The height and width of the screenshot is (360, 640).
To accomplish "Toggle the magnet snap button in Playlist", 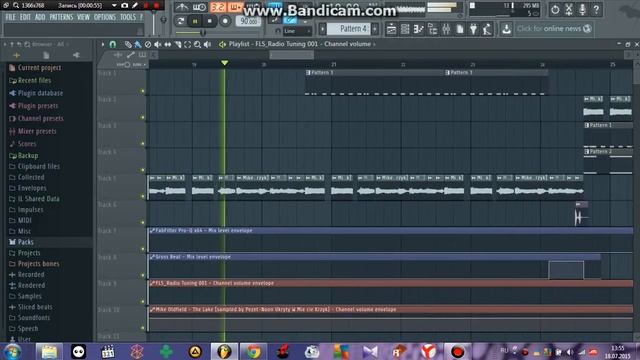I will pos(113,44).
